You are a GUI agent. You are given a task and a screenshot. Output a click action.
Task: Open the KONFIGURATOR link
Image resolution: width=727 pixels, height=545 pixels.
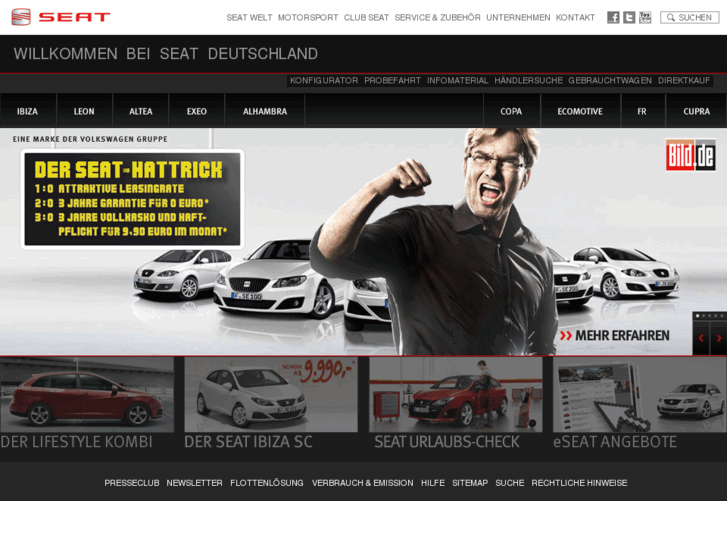(324, 81)
